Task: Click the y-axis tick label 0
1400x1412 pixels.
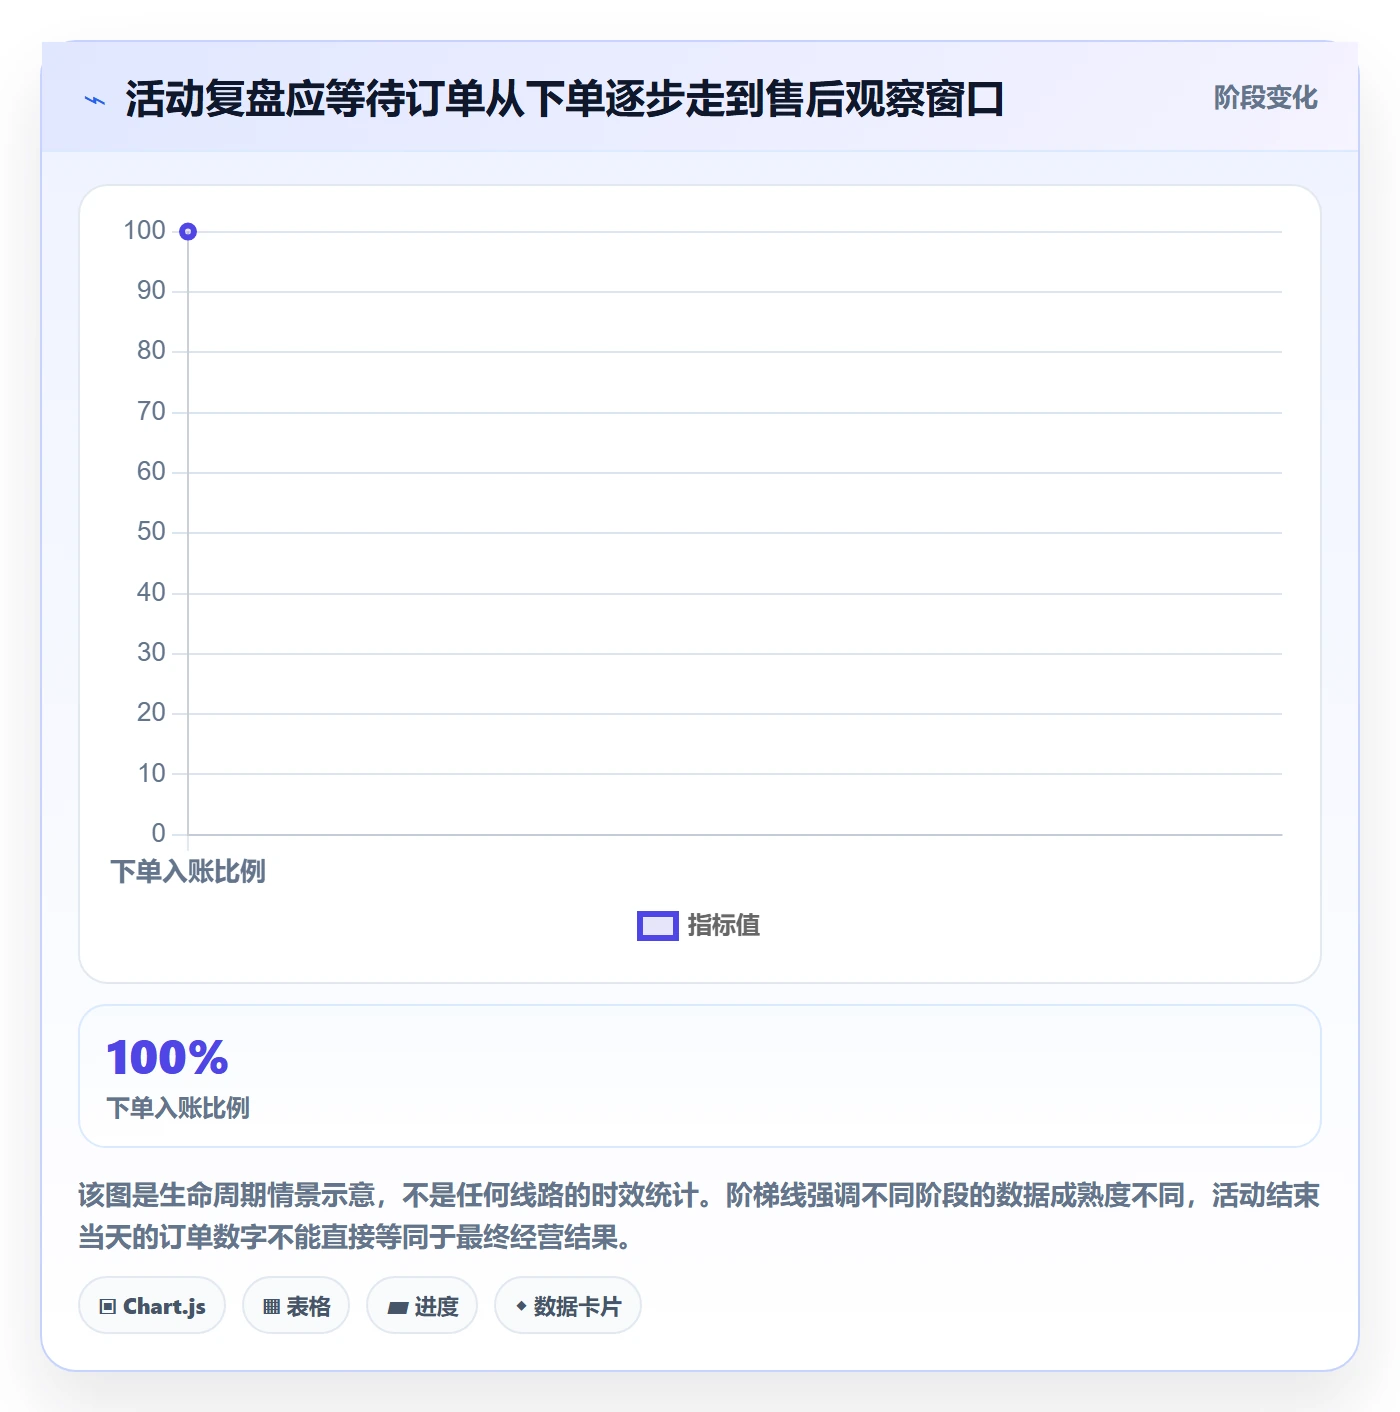Action: pos(158,834)
